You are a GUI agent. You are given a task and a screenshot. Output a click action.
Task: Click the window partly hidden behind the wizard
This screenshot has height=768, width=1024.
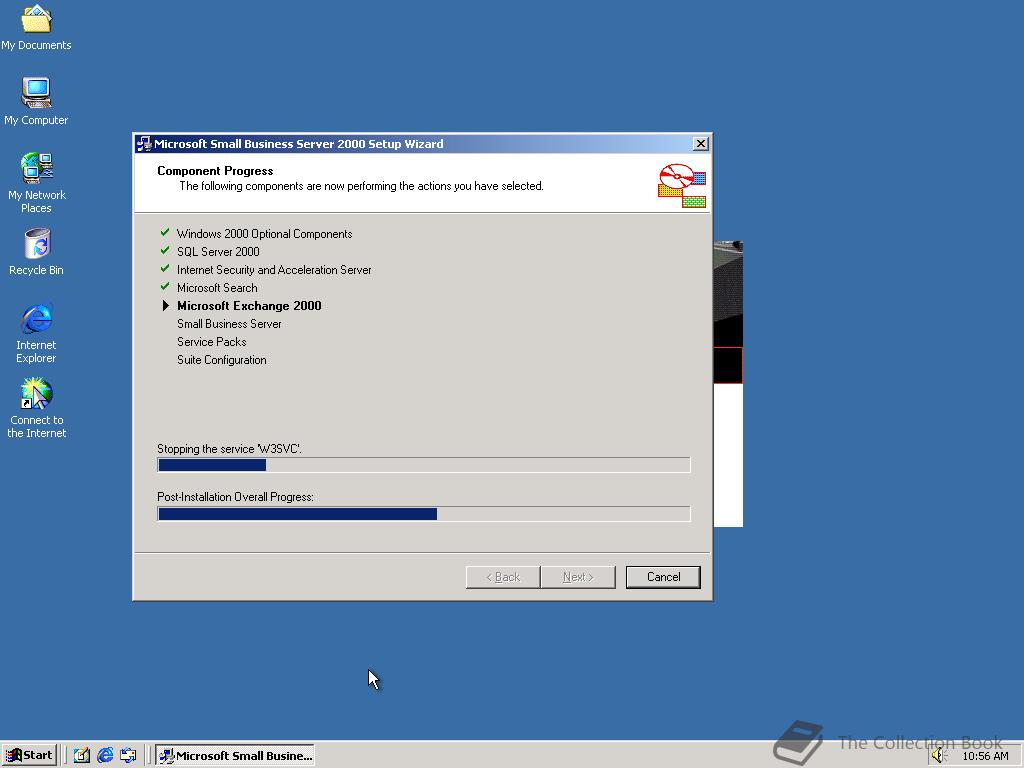[x=728, y=384]
